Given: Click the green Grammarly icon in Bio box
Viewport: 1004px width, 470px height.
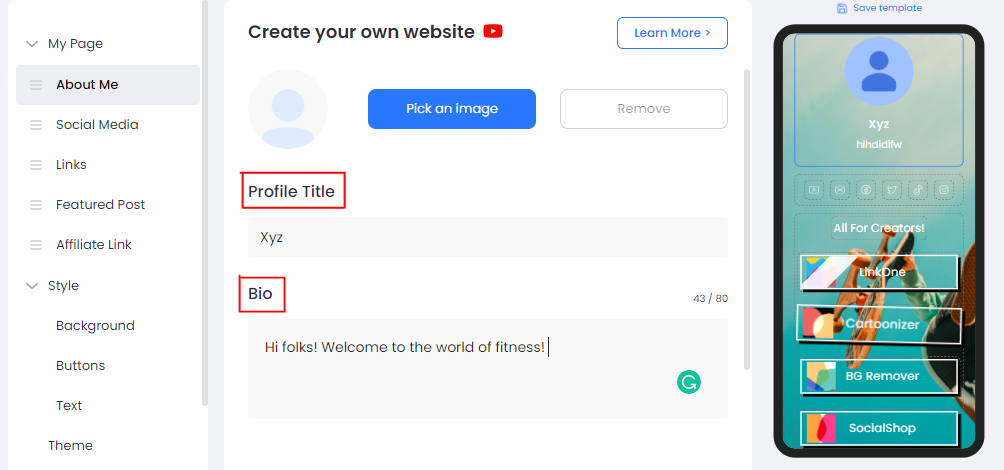Looking at the screenshot, I should 689,381.
